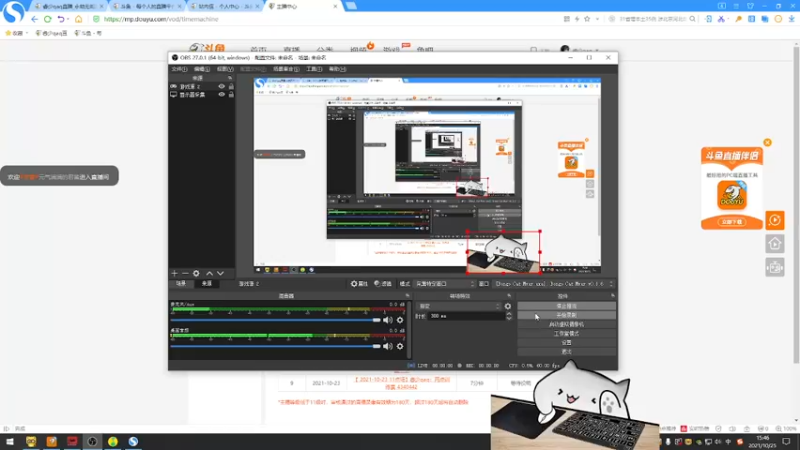Pop out the scene transitions dock icon

[x=509, y=295]
